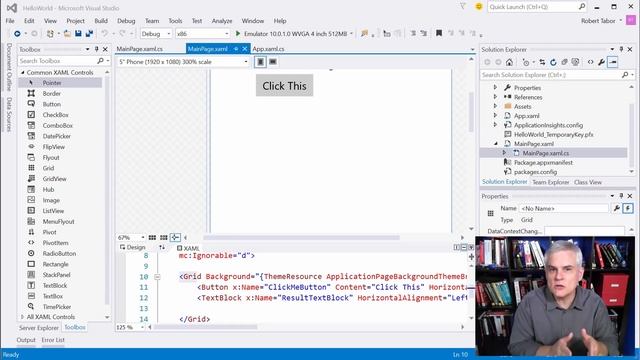640x360 pixels.
Task: Switch to Team Explorer tab
Action: click(550, 182)
